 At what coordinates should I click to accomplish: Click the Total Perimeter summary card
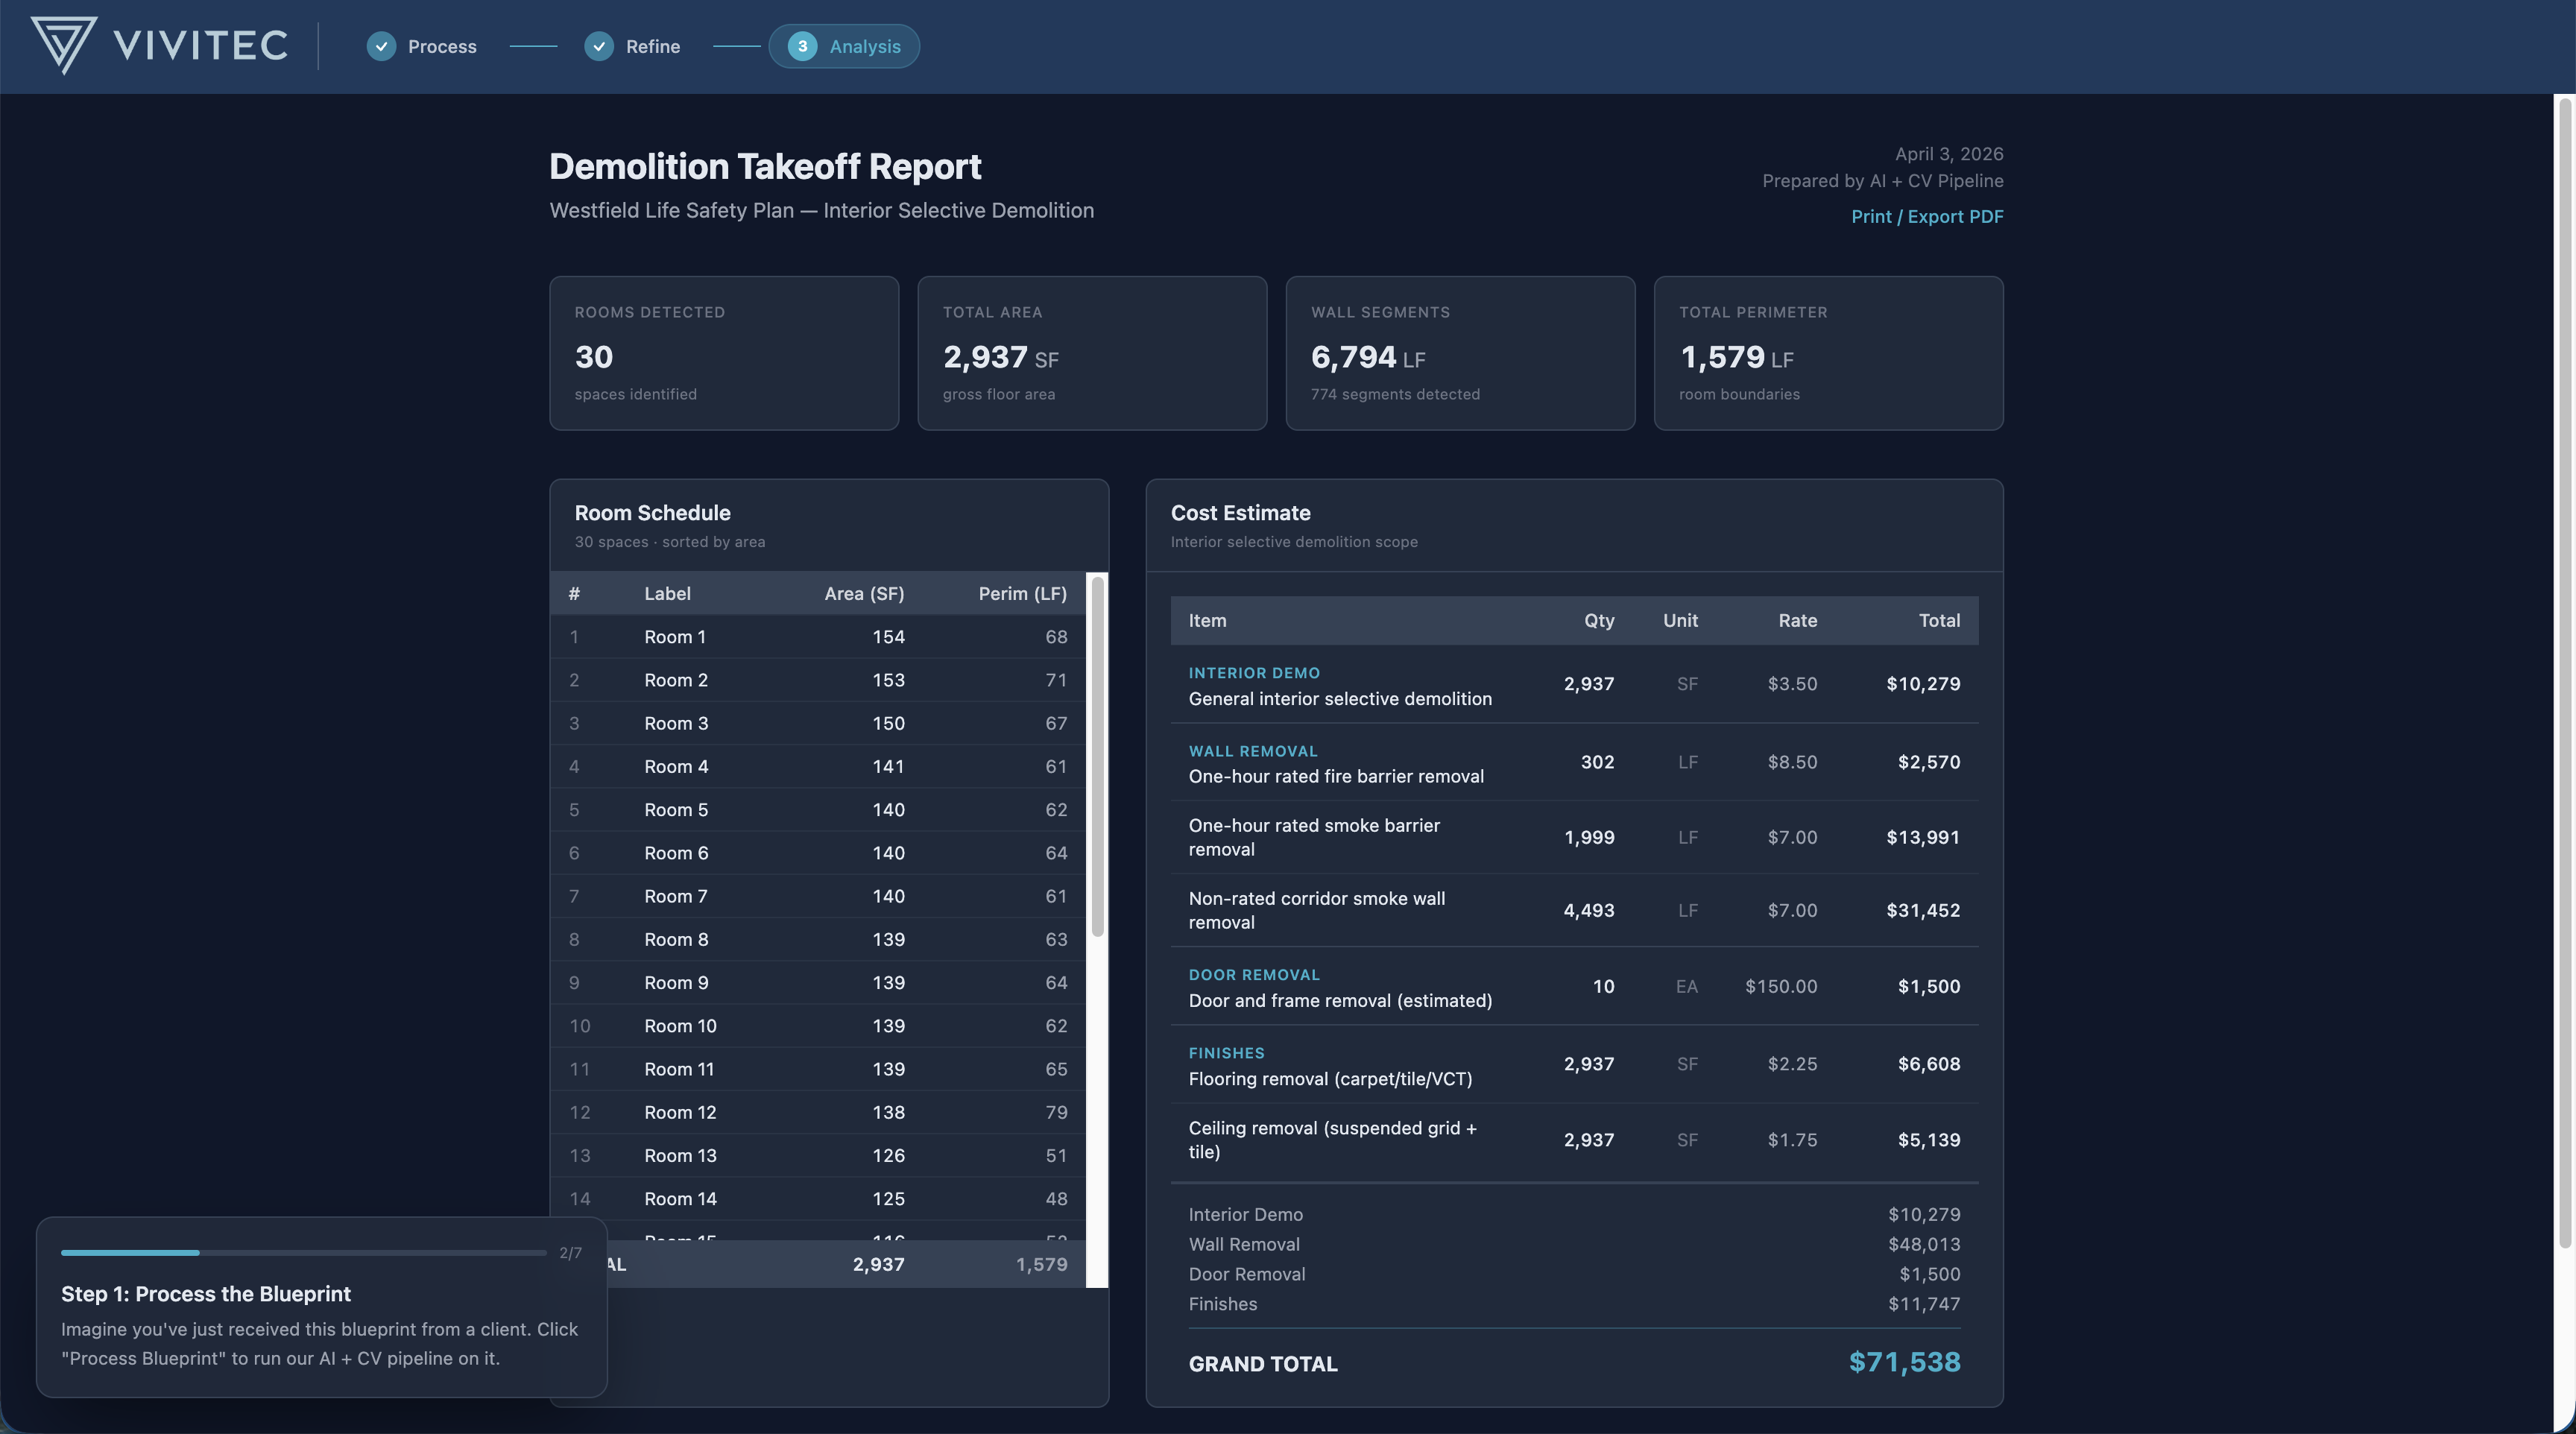[1828, 353]
